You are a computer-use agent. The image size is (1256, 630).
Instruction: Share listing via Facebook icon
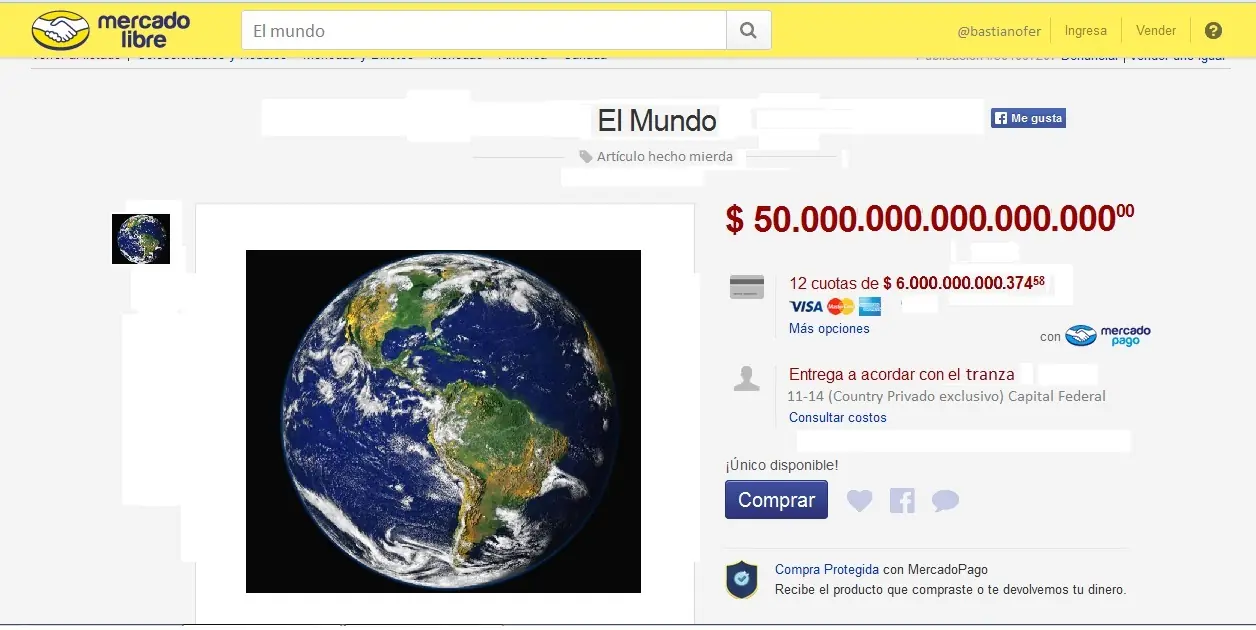[902, 500]
